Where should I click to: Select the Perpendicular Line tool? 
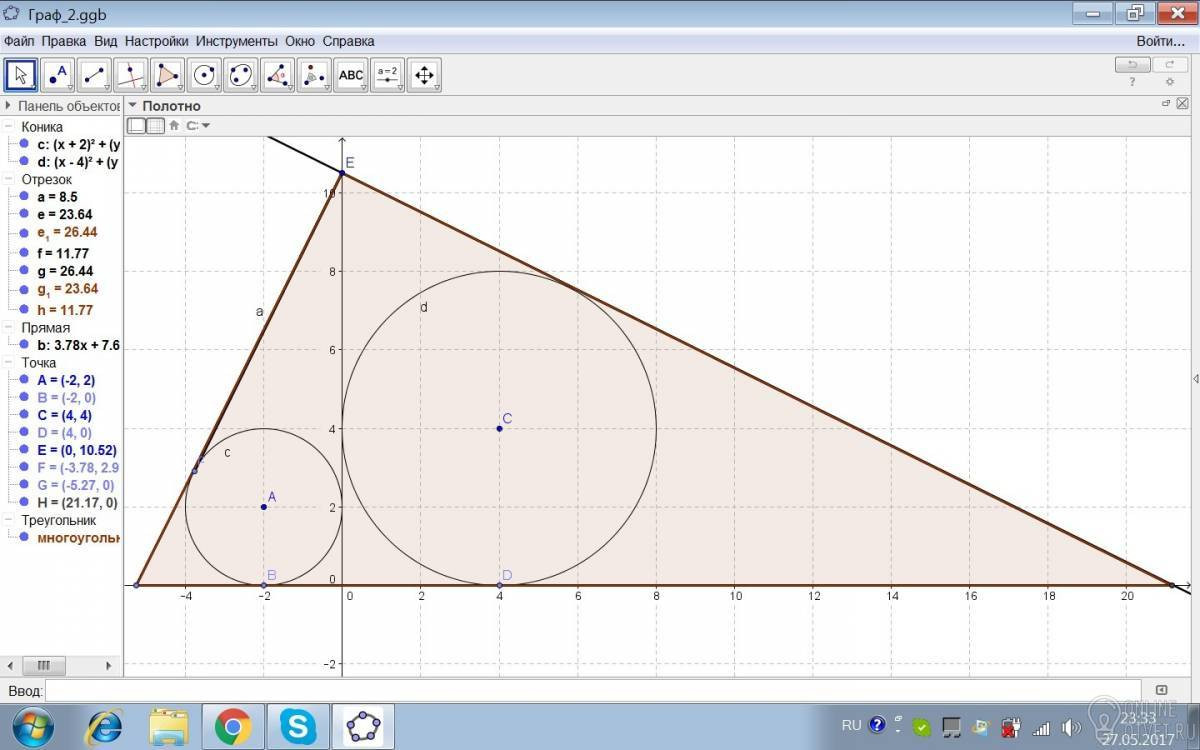pos(131,75)
